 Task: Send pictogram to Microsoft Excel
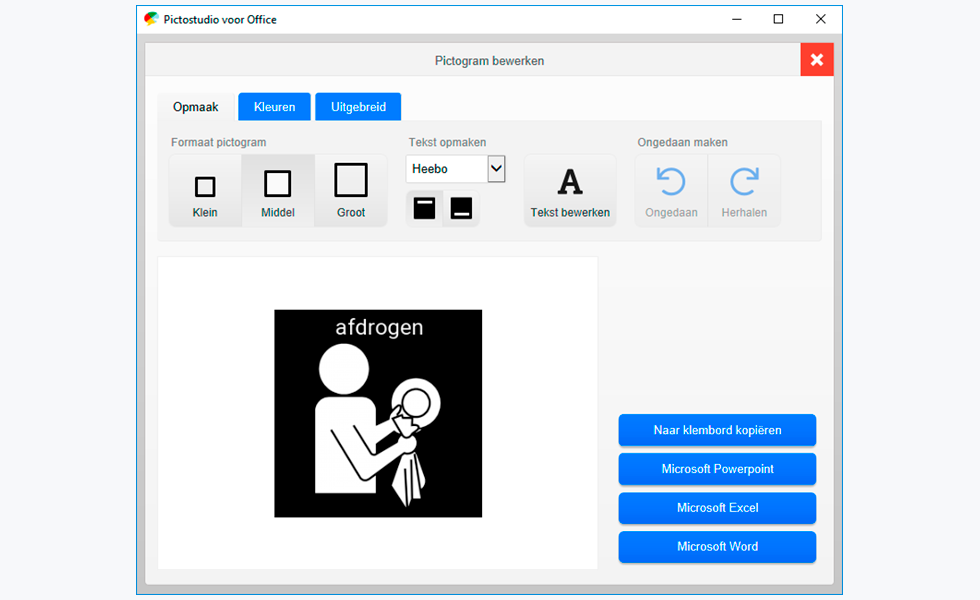(717, 508)
